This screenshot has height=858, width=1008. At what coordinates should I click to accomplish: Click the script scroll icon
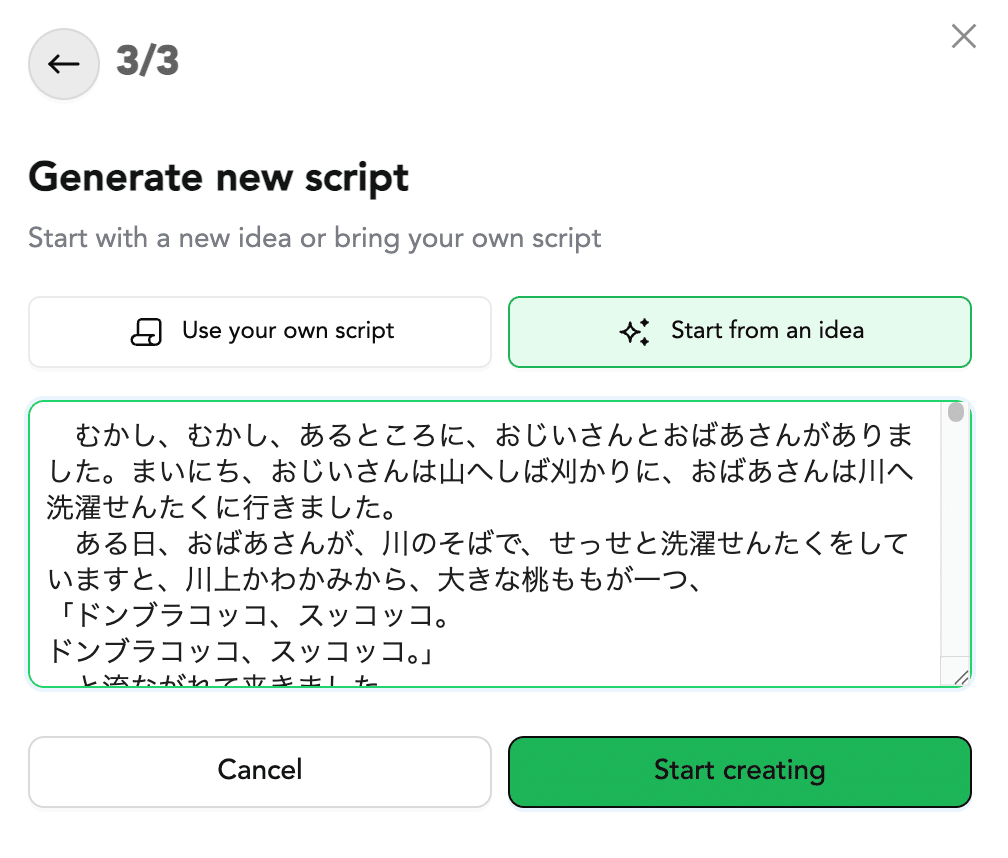[x=147, y=332]
